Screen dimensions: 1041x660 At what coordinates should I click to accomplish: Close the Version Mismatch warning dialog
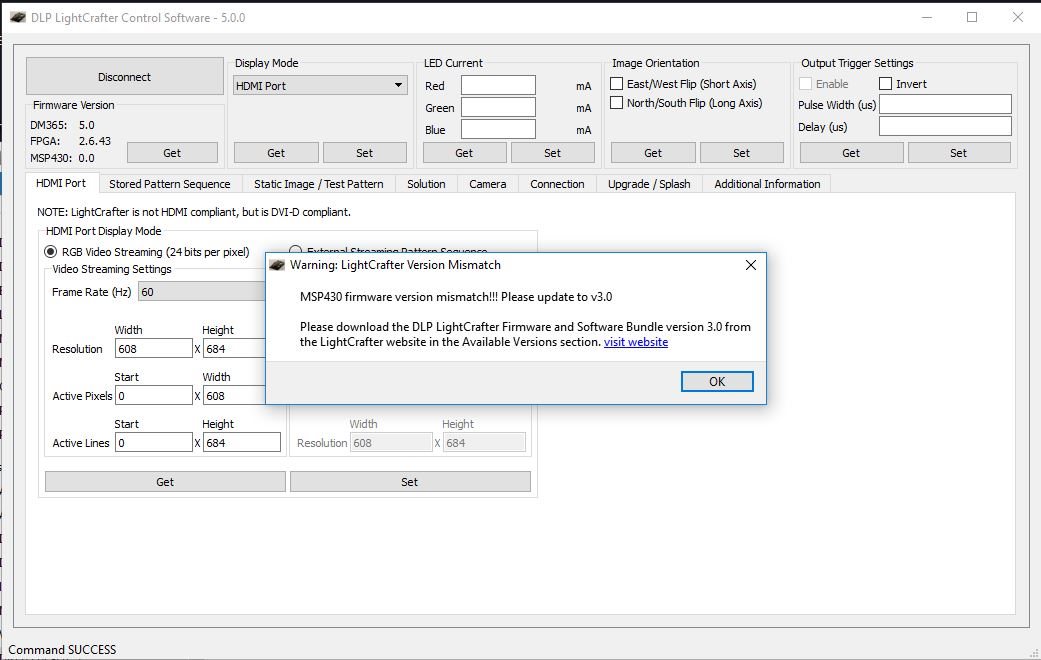tap(751, 265)
